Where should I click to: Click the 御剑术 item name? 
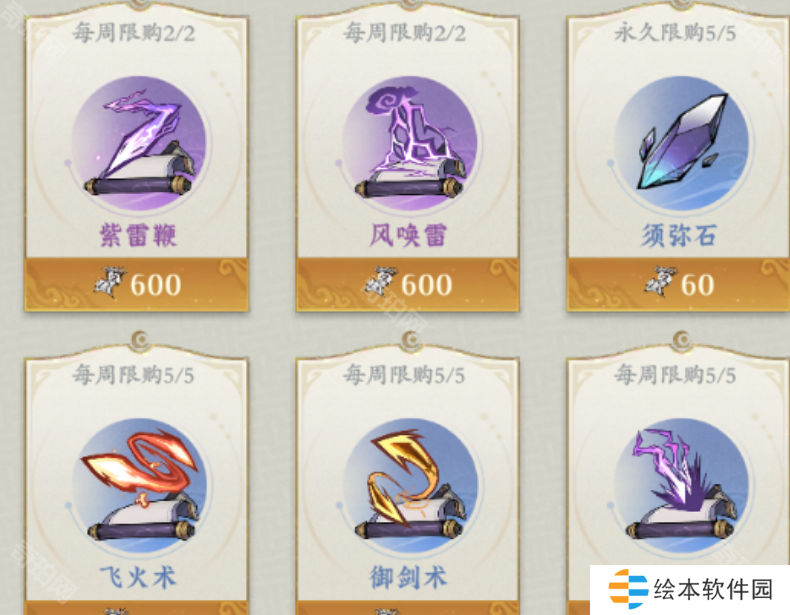409,577
